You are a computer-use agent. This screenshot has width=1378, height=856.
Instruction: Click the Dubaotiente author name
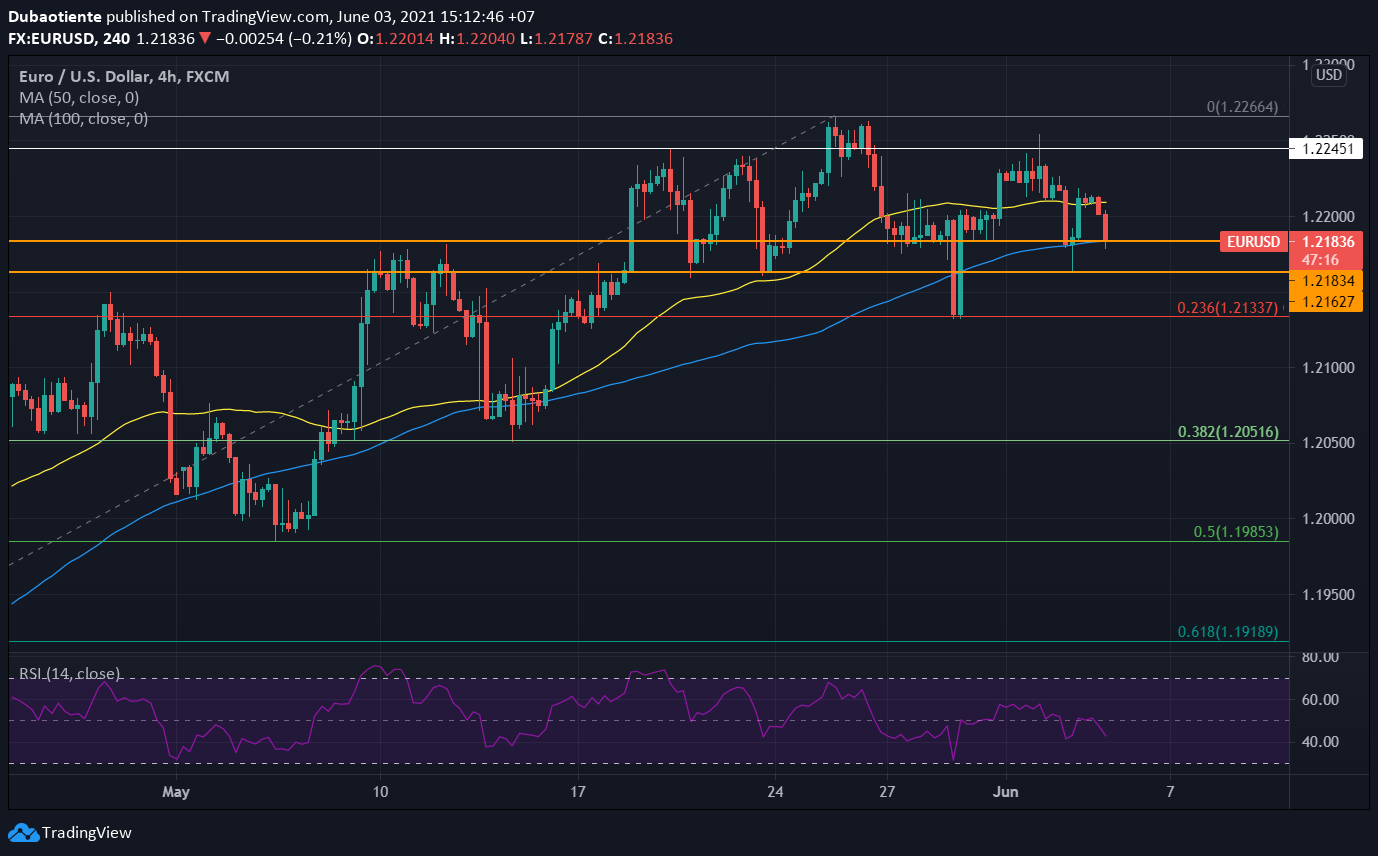(x=54, y=17)
